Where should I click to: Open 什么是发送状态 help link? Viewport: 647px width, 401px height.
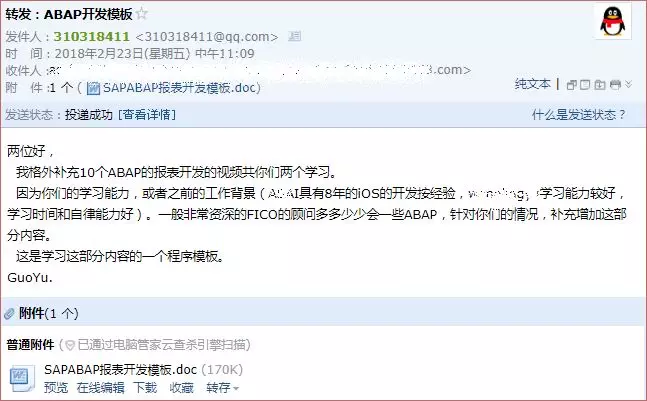click(579, 115)
